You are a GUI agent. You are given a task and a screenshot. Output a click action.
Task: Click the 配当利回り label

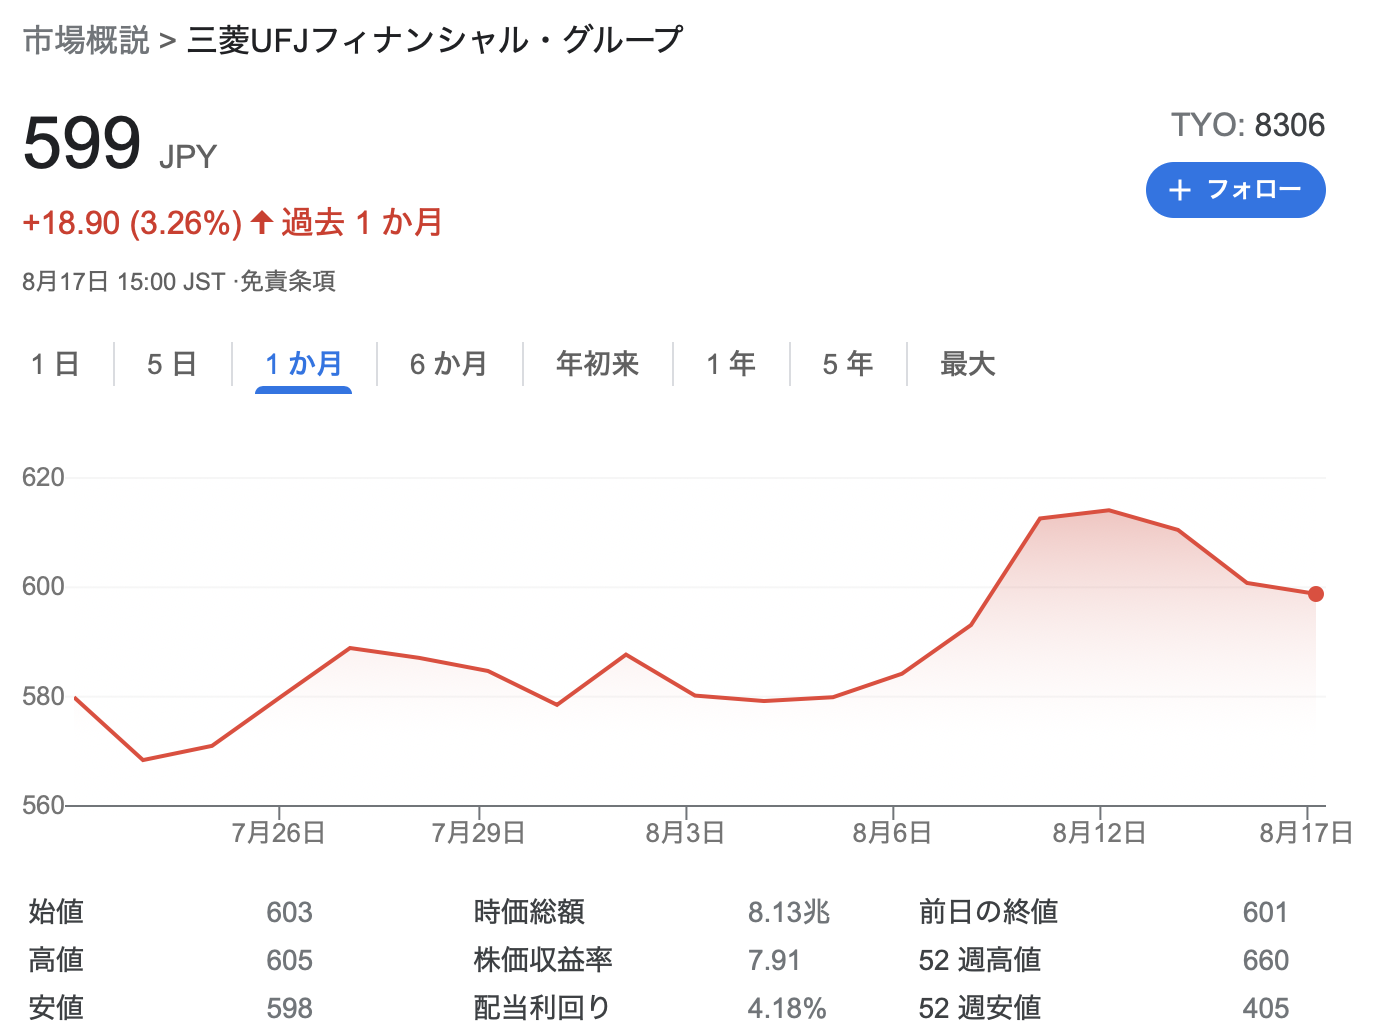tap(542, 1008)
